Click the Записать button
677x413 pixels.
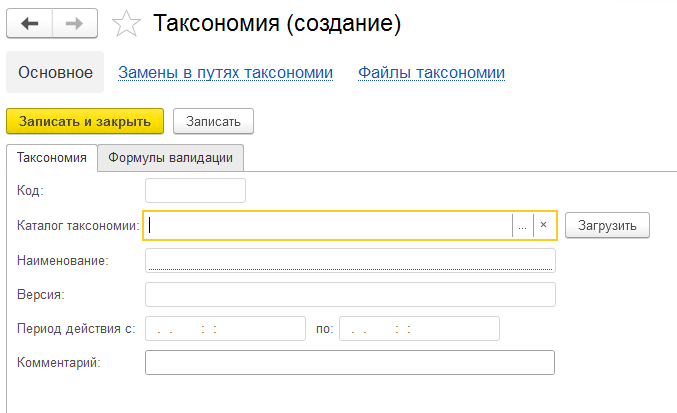tap(213, 121)
